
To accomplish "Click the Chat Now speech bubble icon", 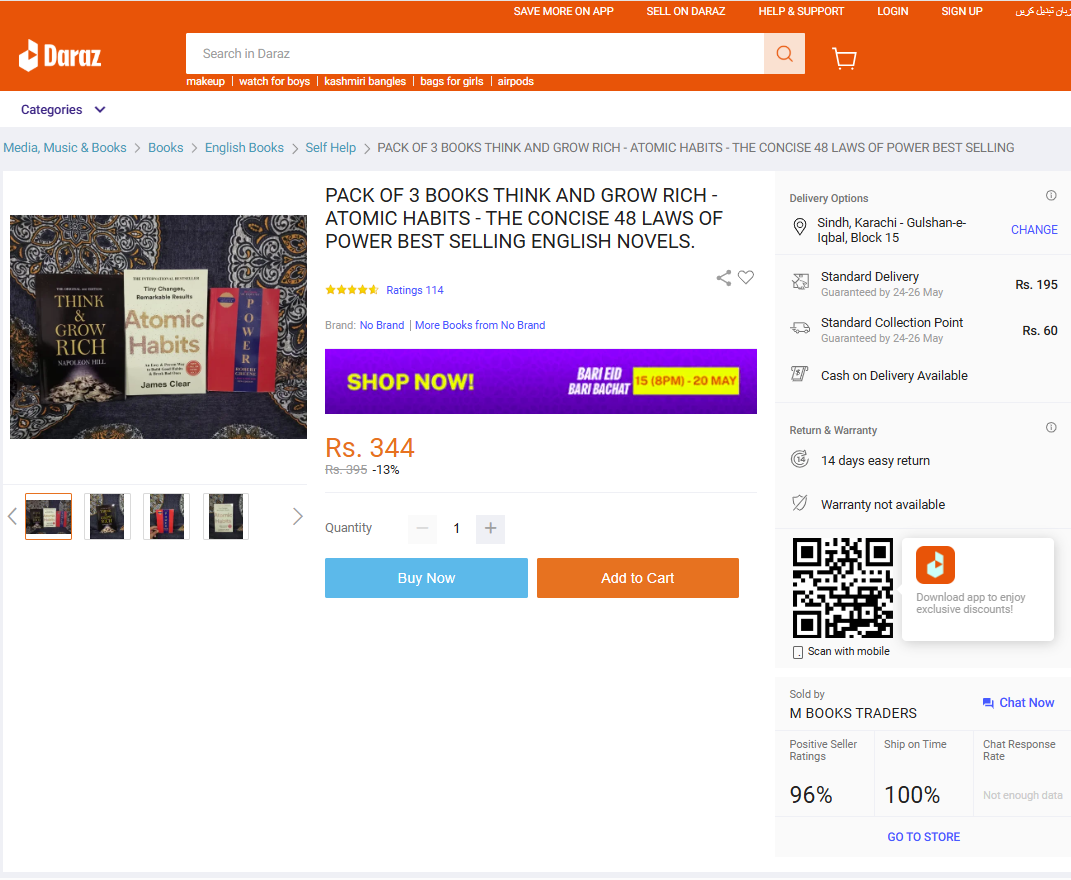I will pyautogui.click(x=988, y=703).
